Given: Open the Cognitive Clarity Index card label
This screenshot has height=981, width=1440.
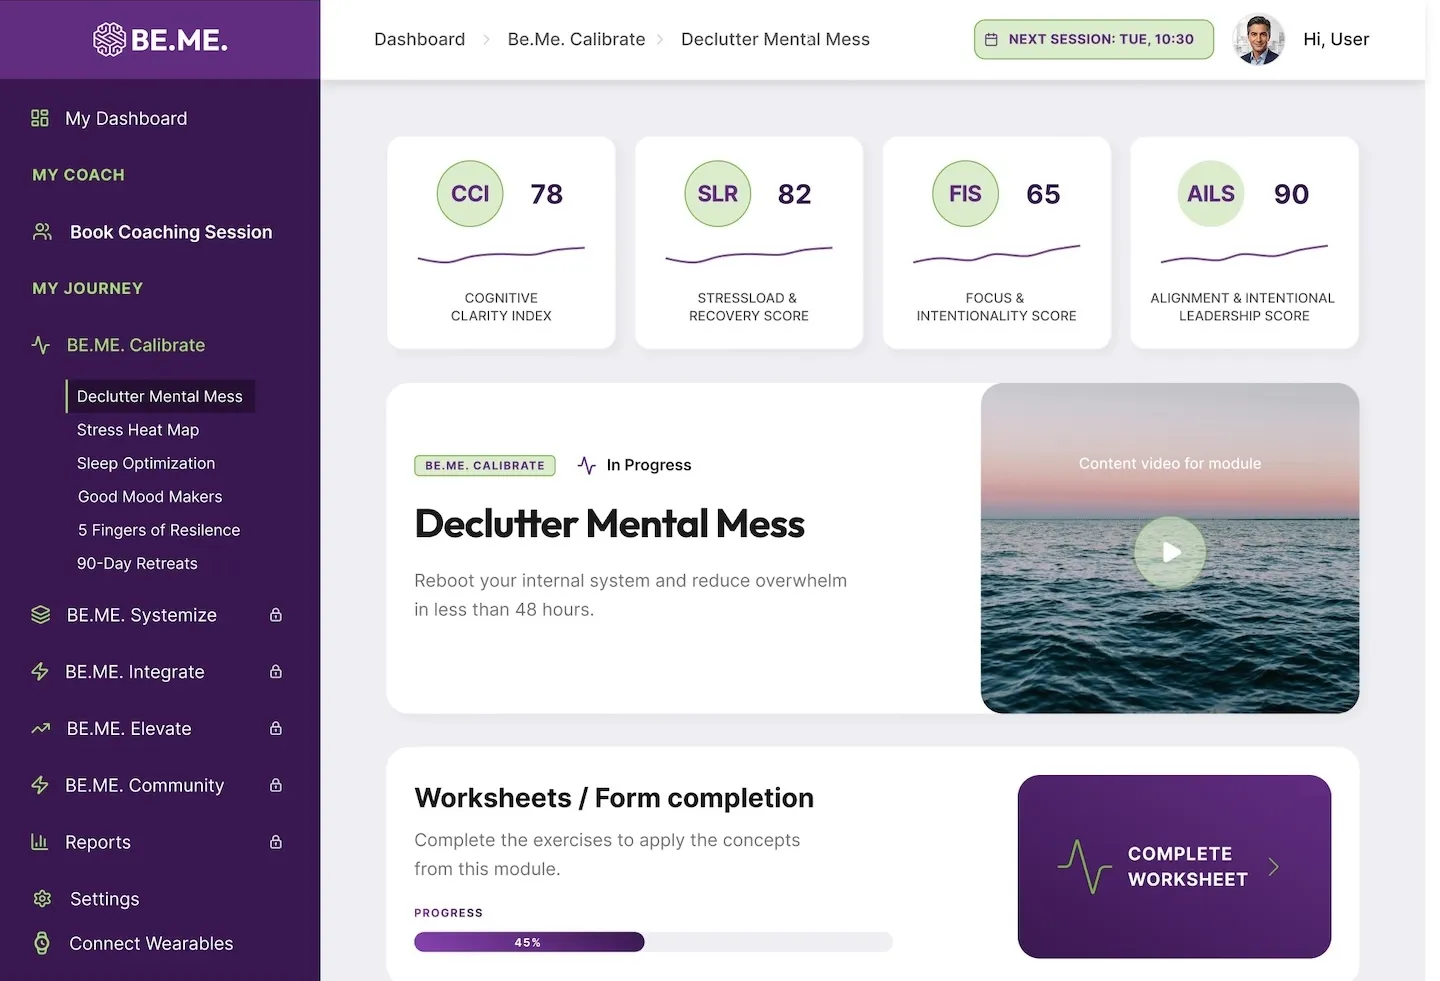Looking at the screenshot, I should (x=501, y=307).
